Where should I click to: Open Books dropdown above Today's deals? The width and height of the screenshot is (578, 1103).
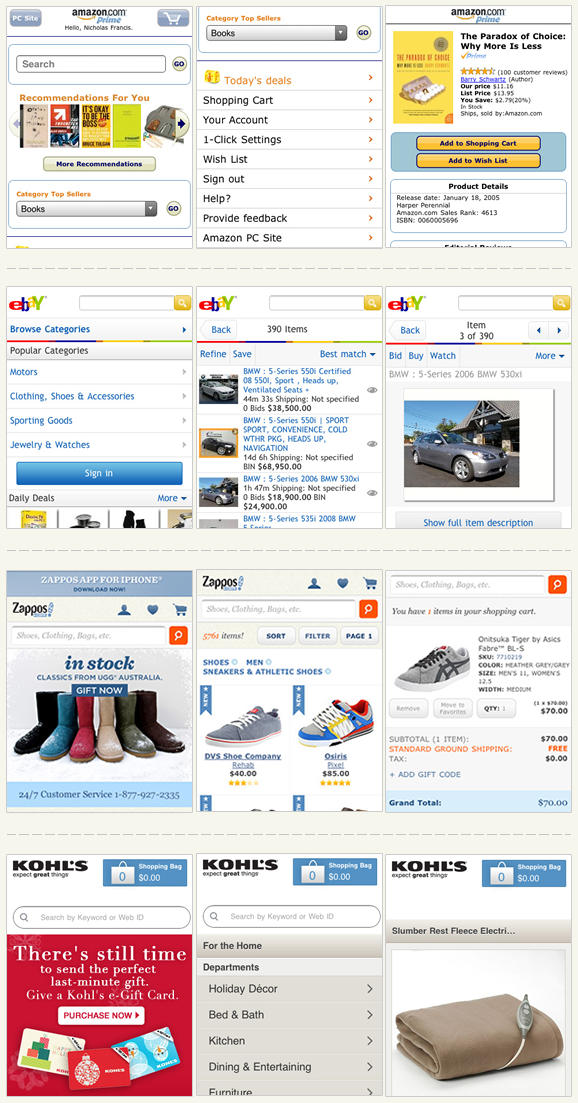276,32
